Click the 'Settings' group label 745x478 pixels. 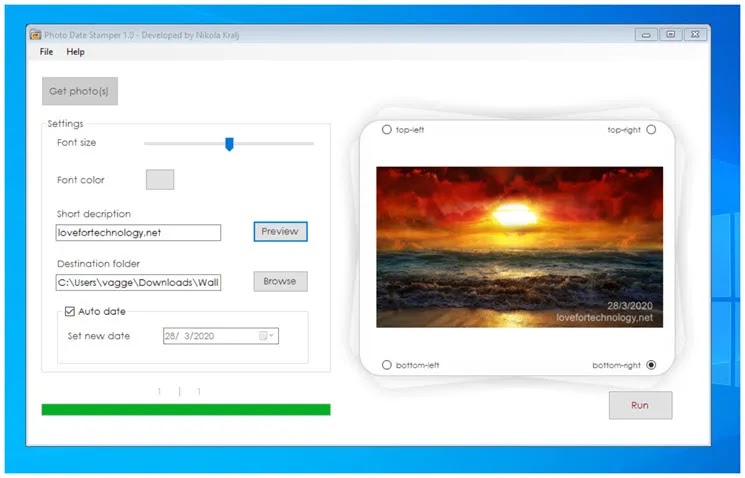[66, 124]
